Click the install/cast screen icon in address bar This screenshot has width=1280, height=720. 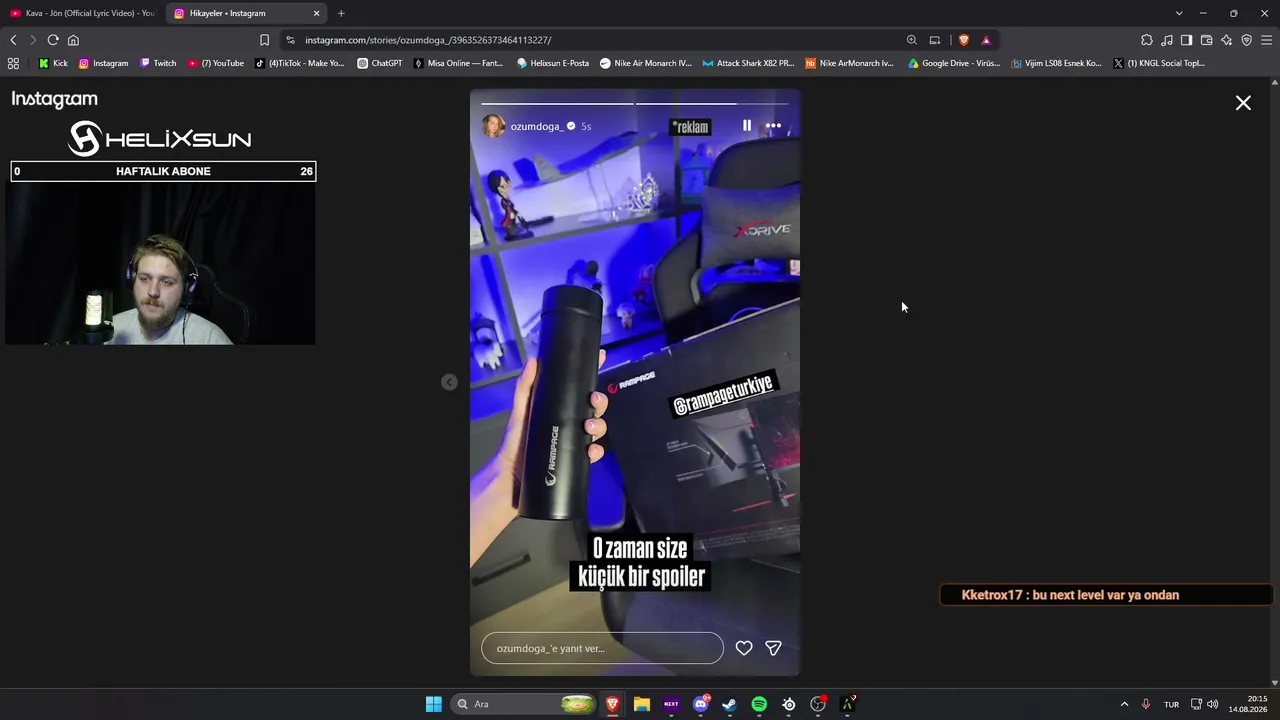pyautogui.click(x=935, y=40)
